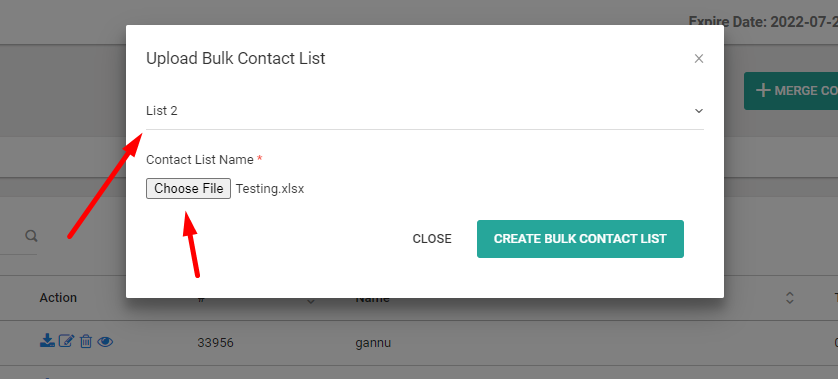838x379 pixels.
Task: Click the CLOSE button in the dialog
Action: click(432, 239)
